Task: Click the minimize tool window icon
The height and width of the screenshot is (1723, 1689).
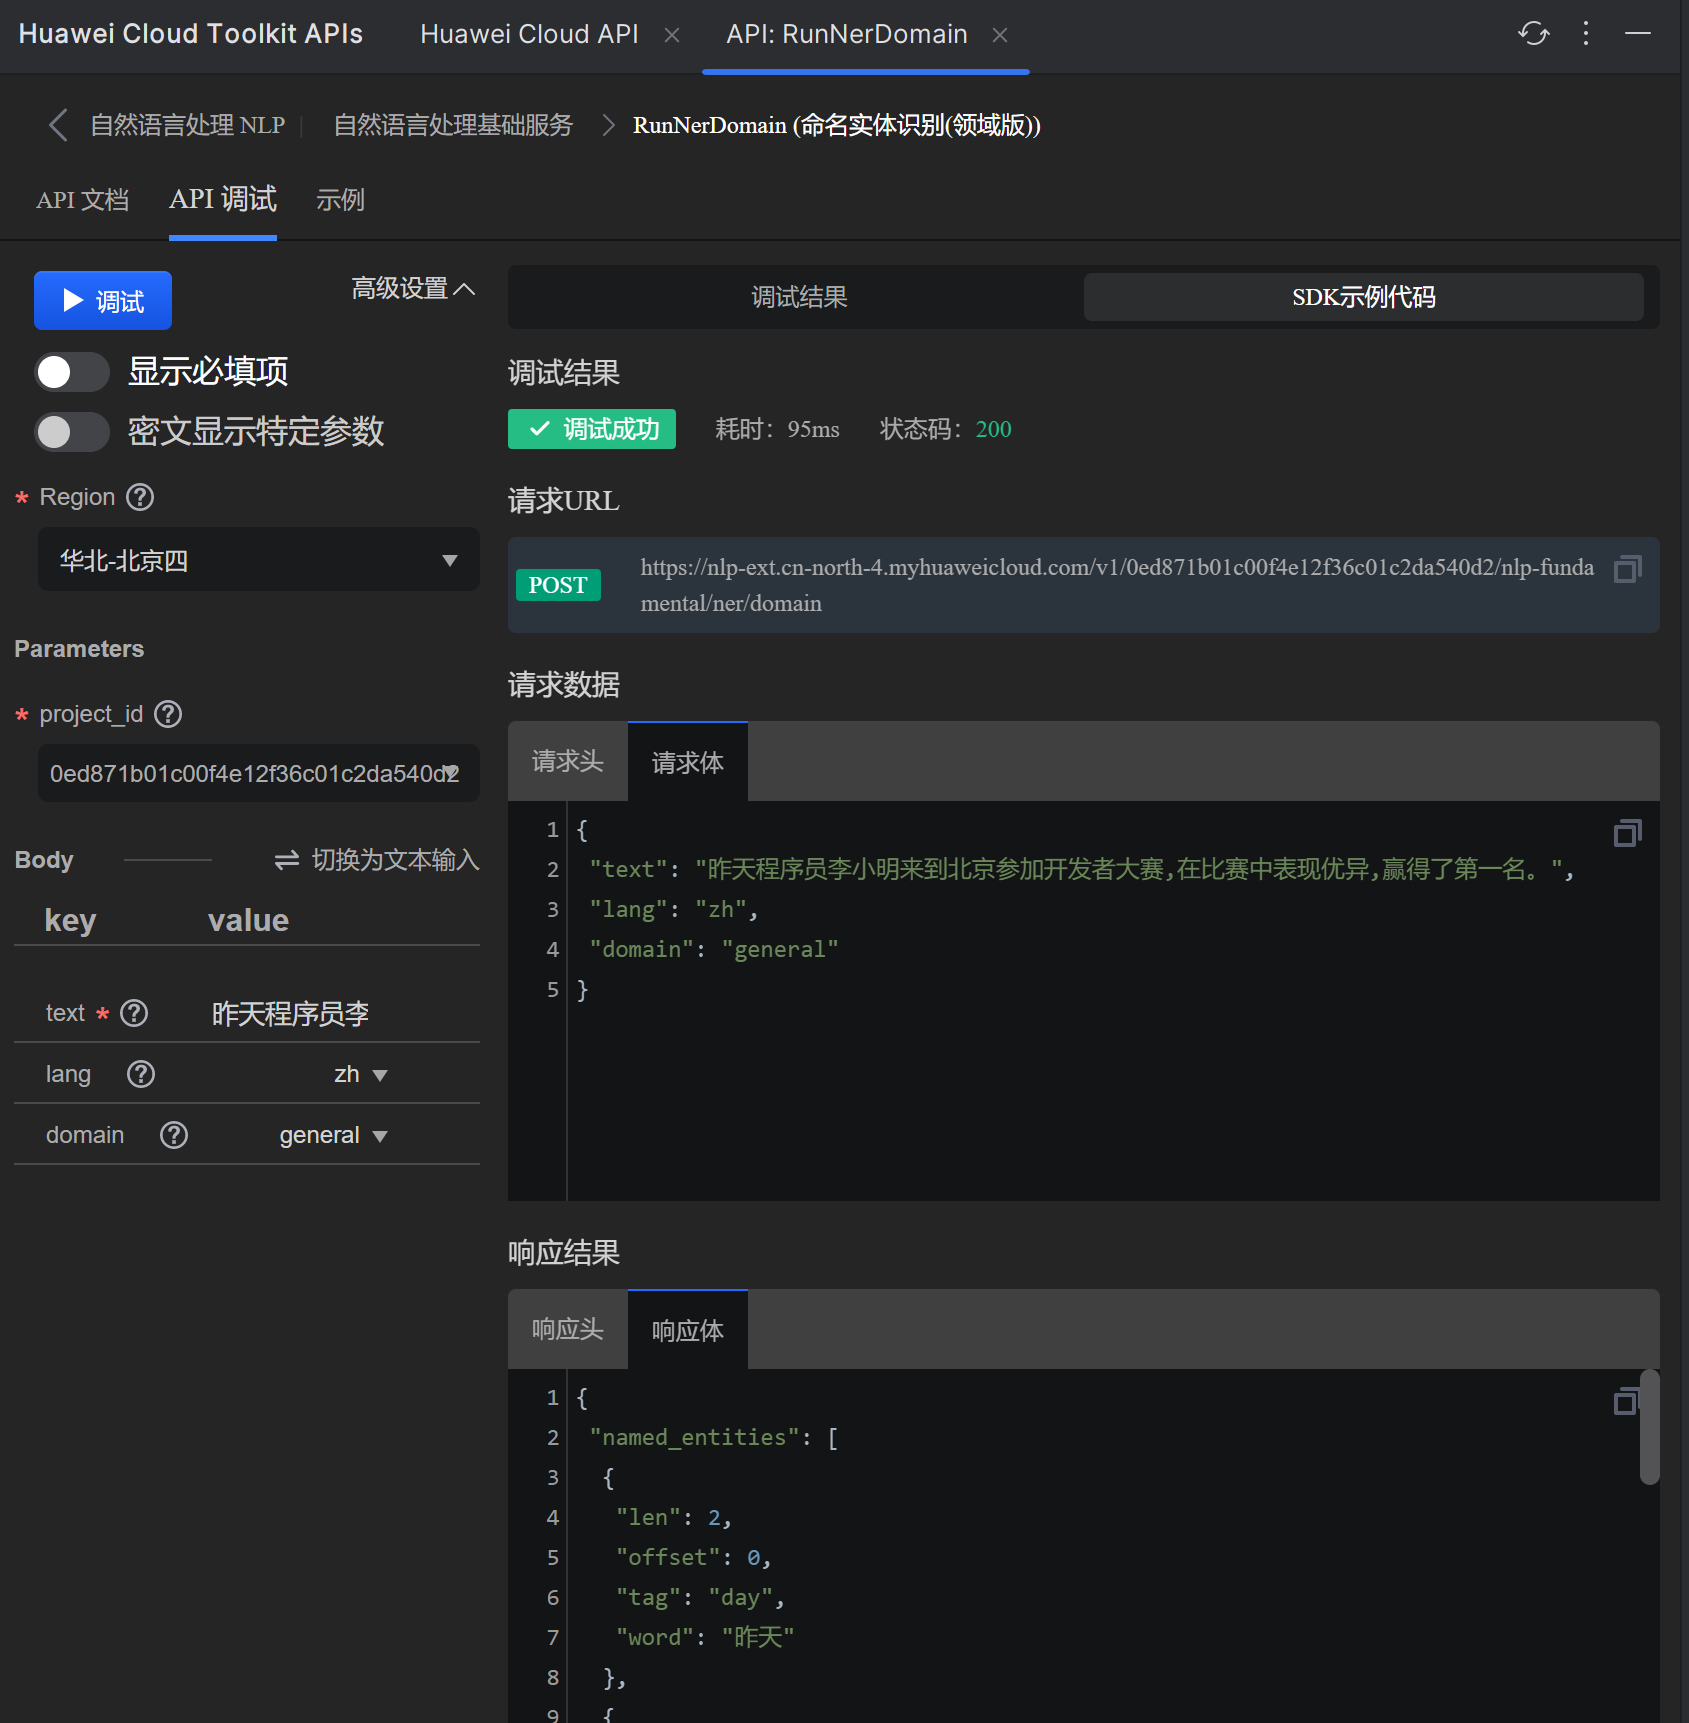Action: (1638, 34)
